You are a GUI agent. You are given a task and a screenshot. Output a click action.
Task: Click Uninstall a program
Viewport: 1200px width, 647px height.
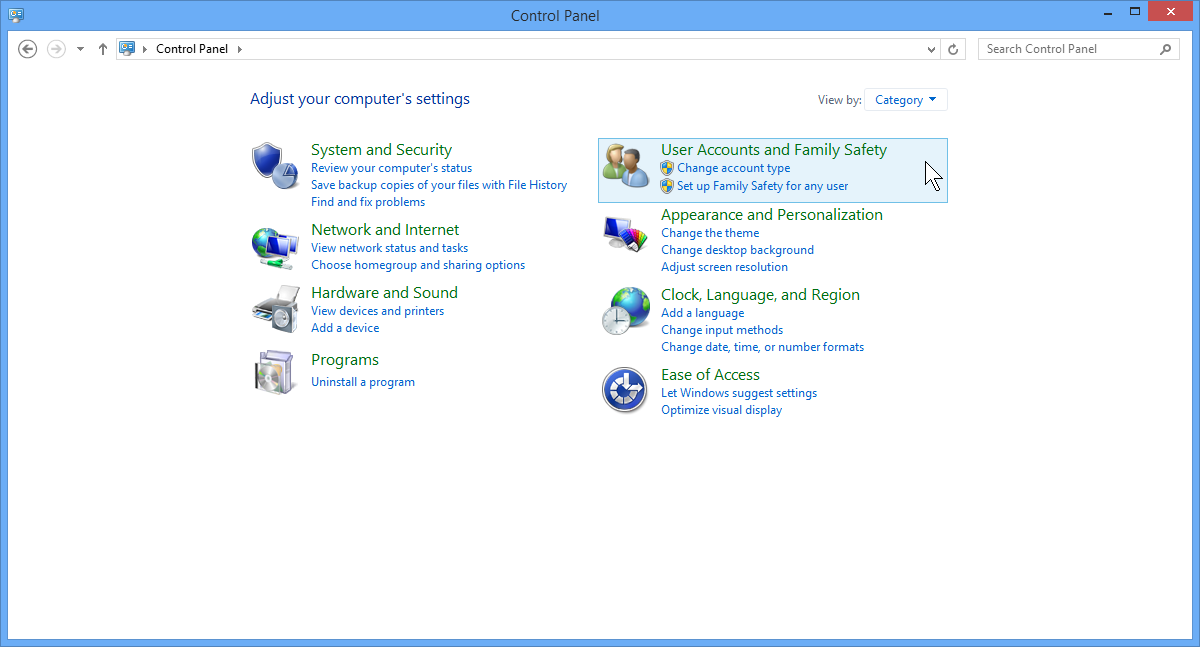[363, 382]
